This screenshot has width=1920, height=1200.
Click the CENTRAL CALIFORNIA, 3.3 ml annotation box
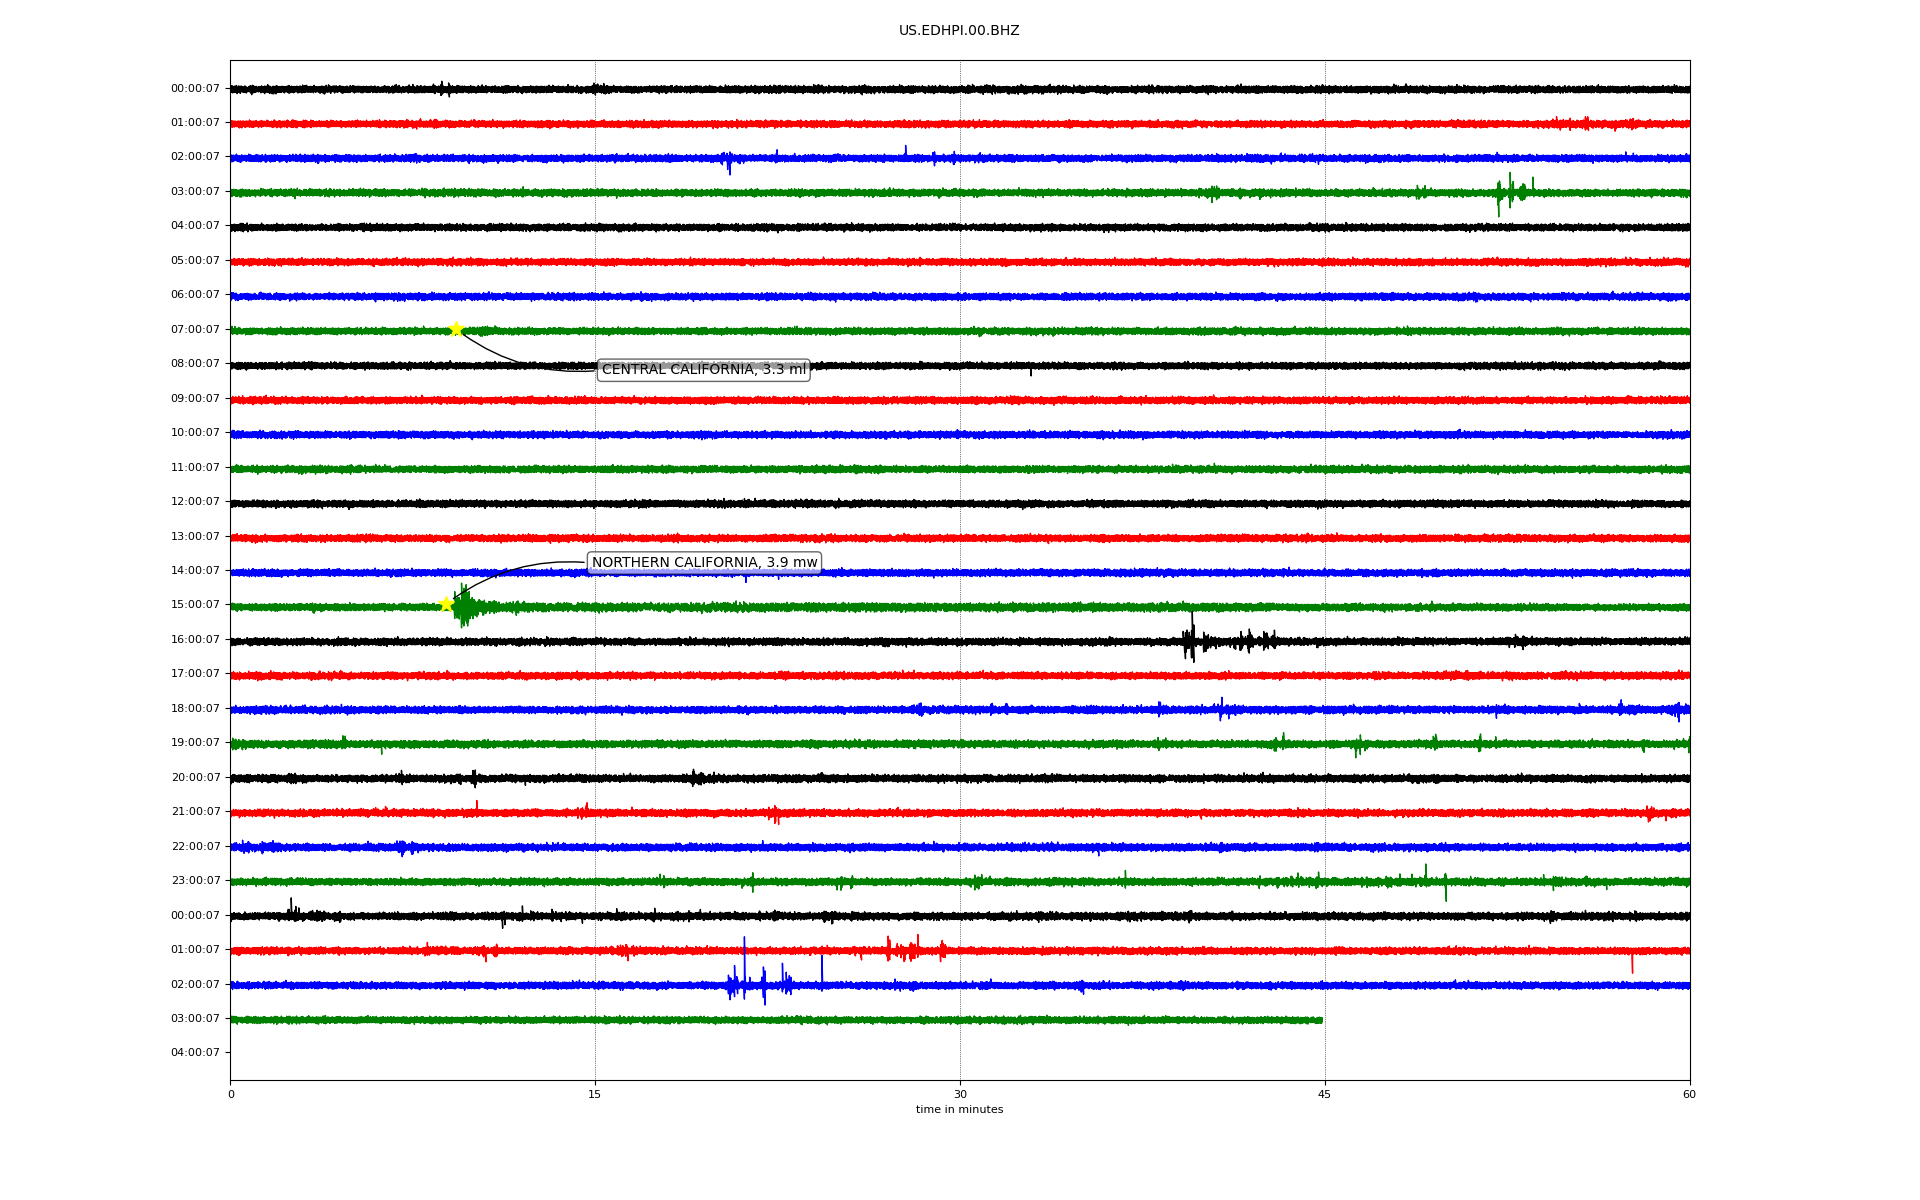(703, 370)
